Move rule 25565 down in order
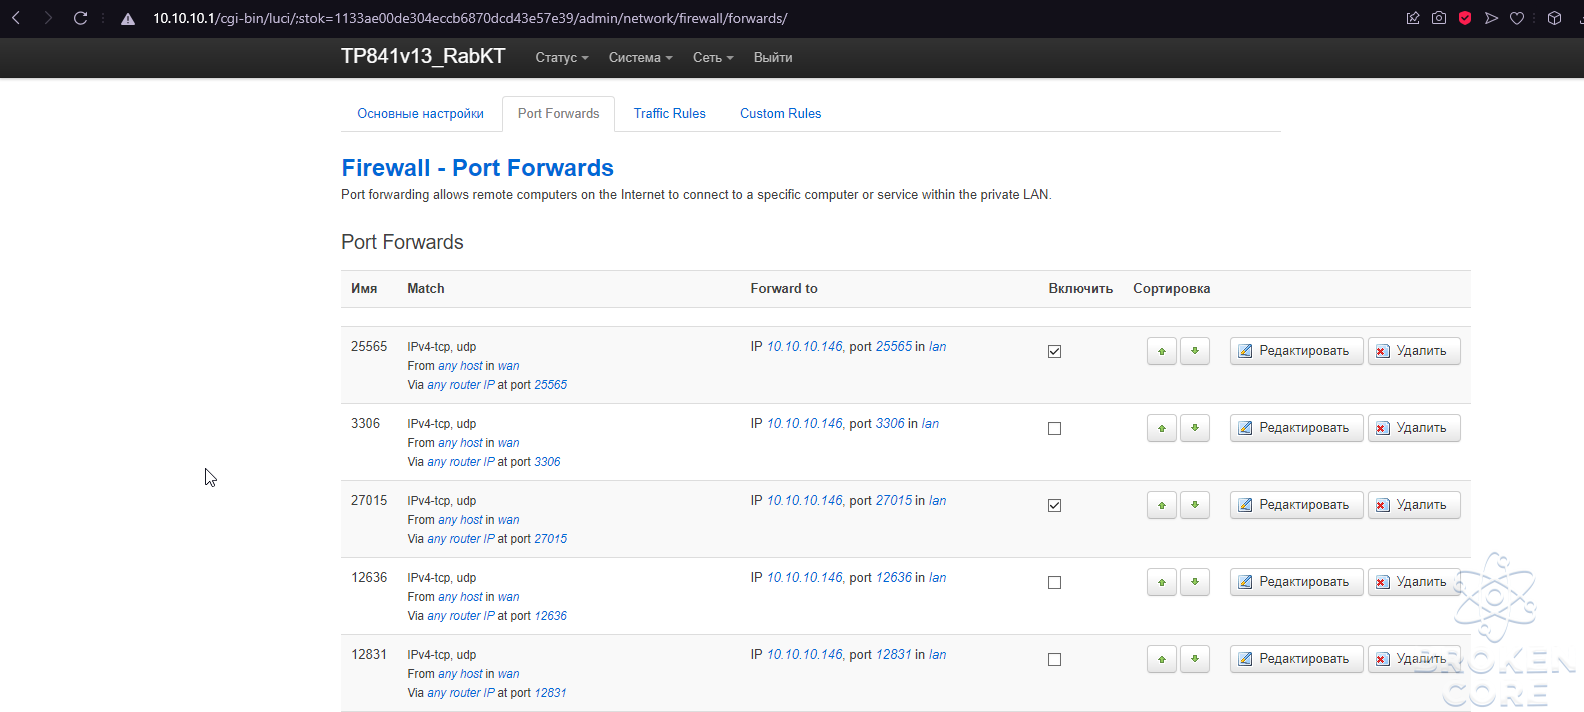1584x712 pixels. click(1195, 351)
